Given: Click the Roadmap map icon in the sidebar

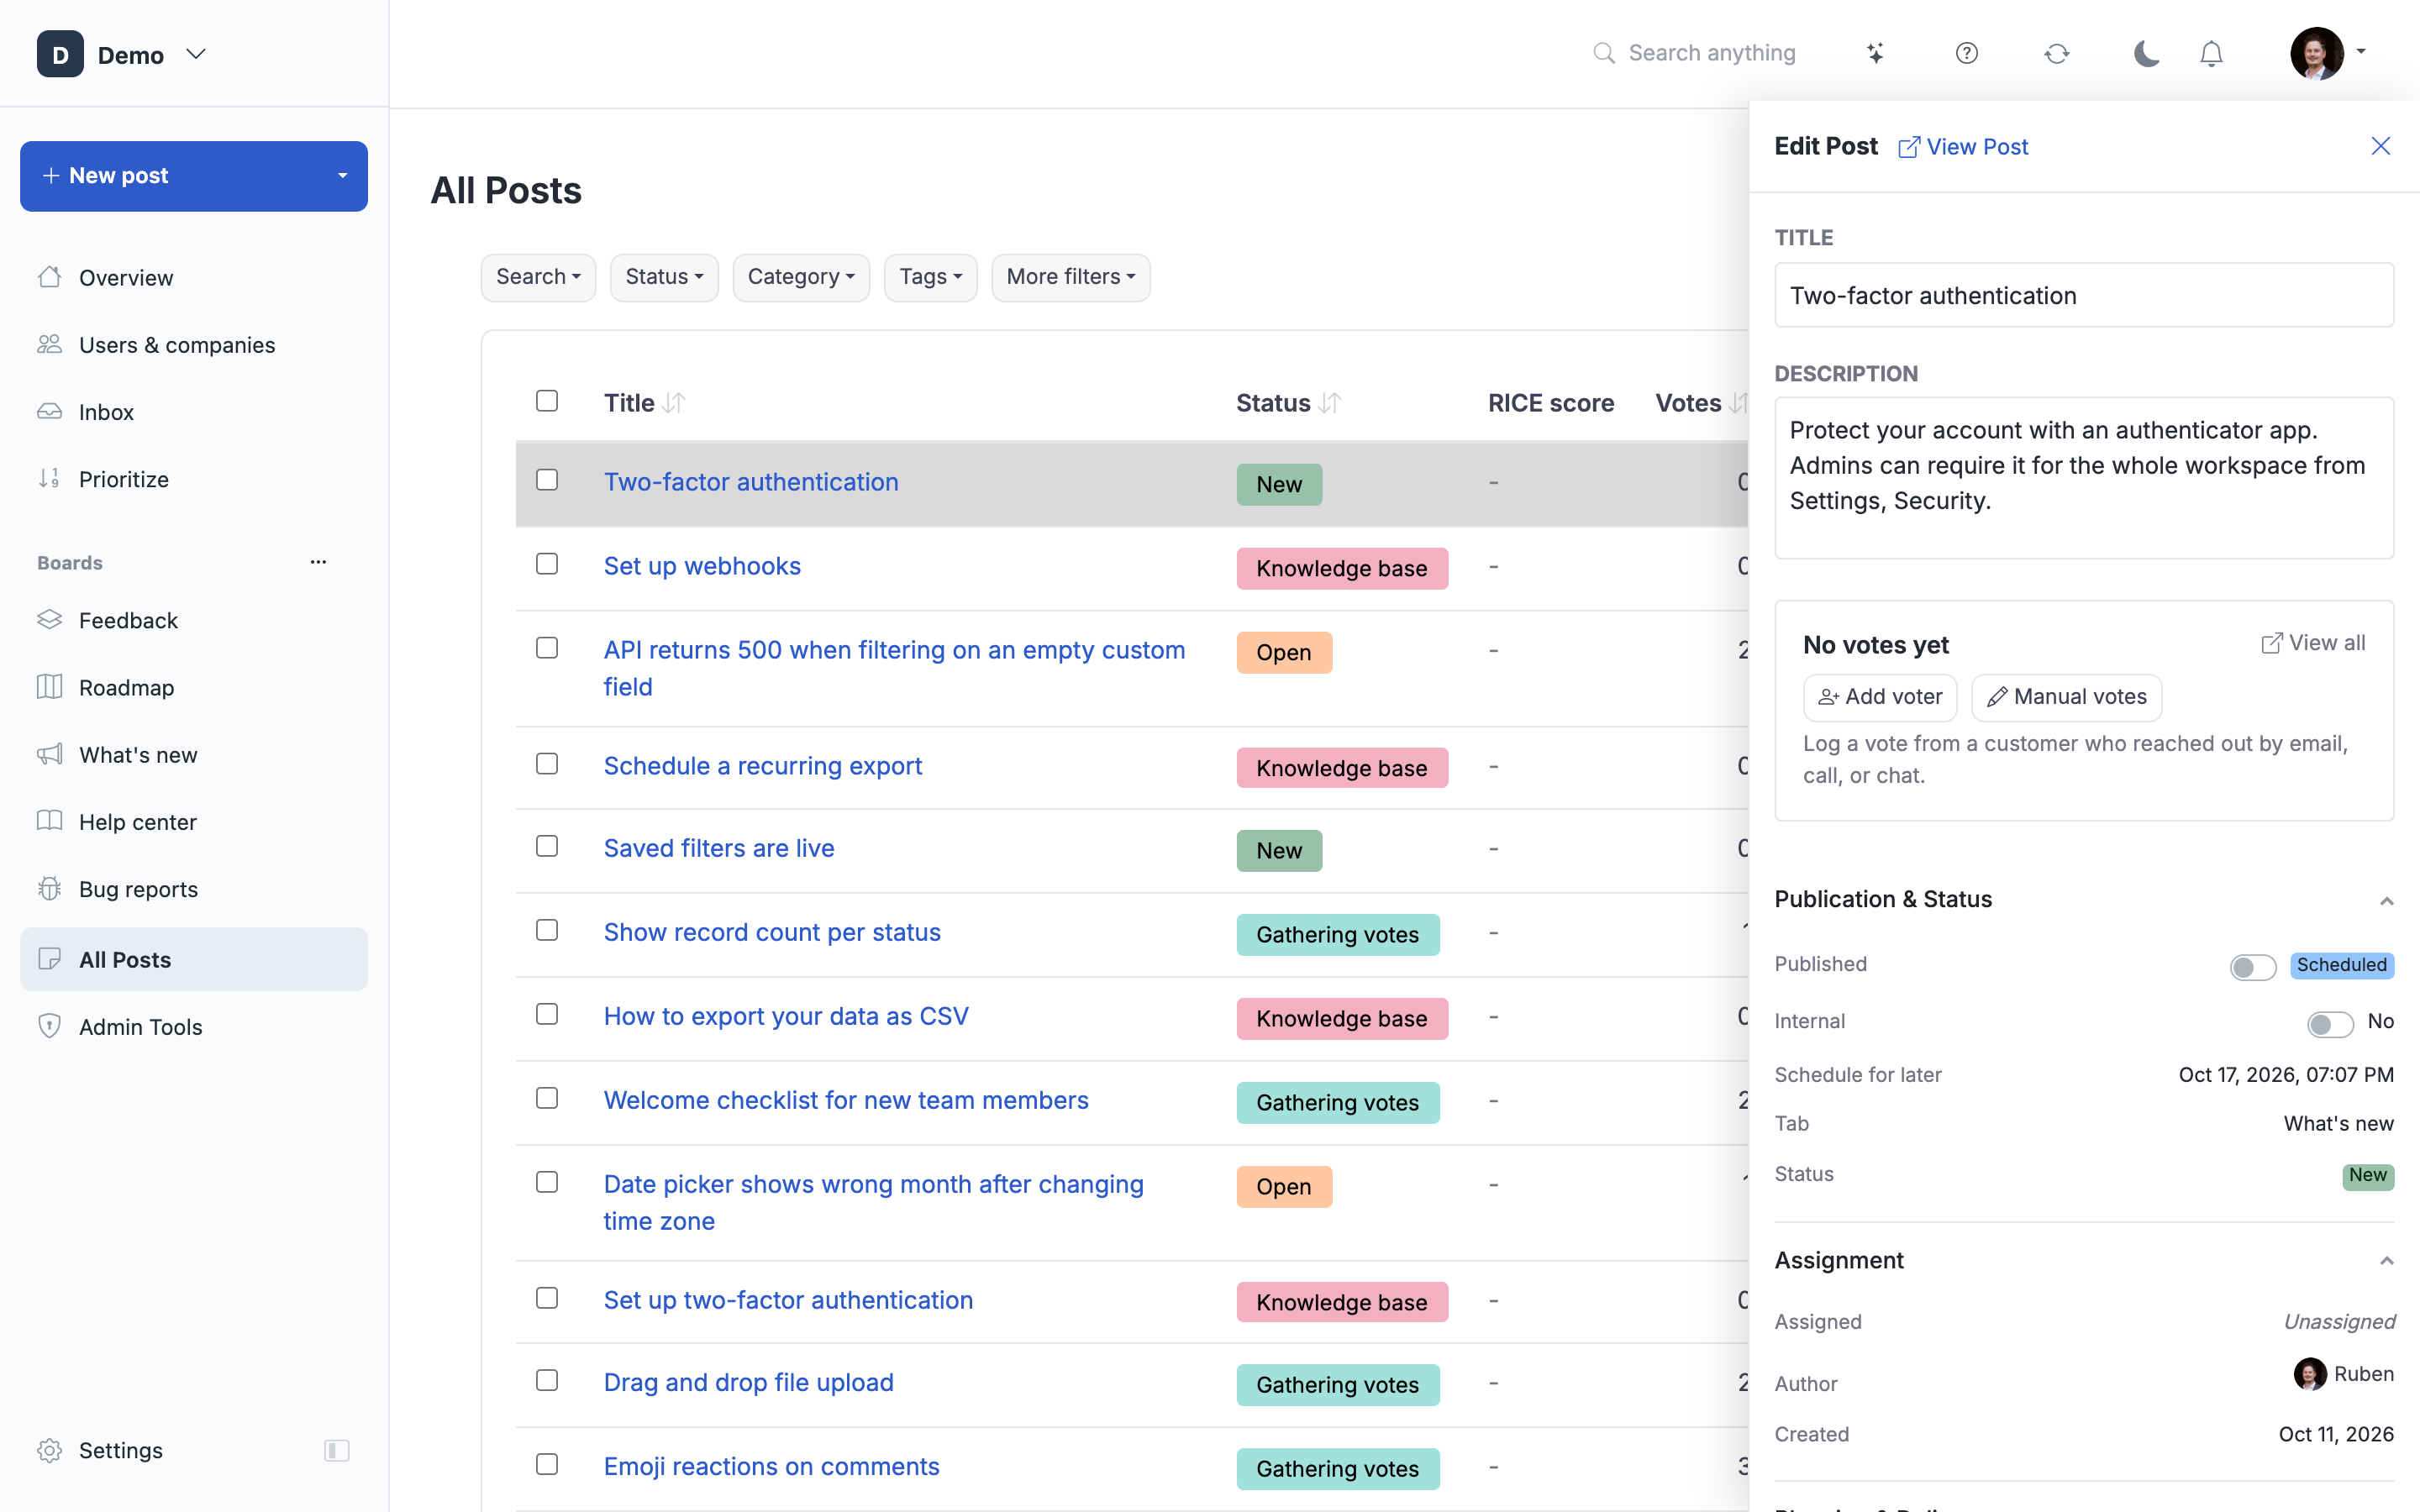Looking at the screenshot, I should point(50,687).
